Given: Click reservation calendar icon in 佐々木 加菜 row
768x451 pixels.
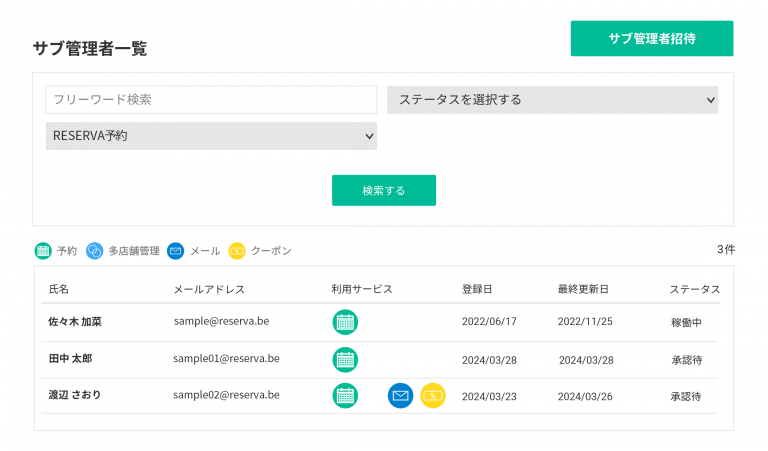Looking at the screenshot, I should click(345, 322).
